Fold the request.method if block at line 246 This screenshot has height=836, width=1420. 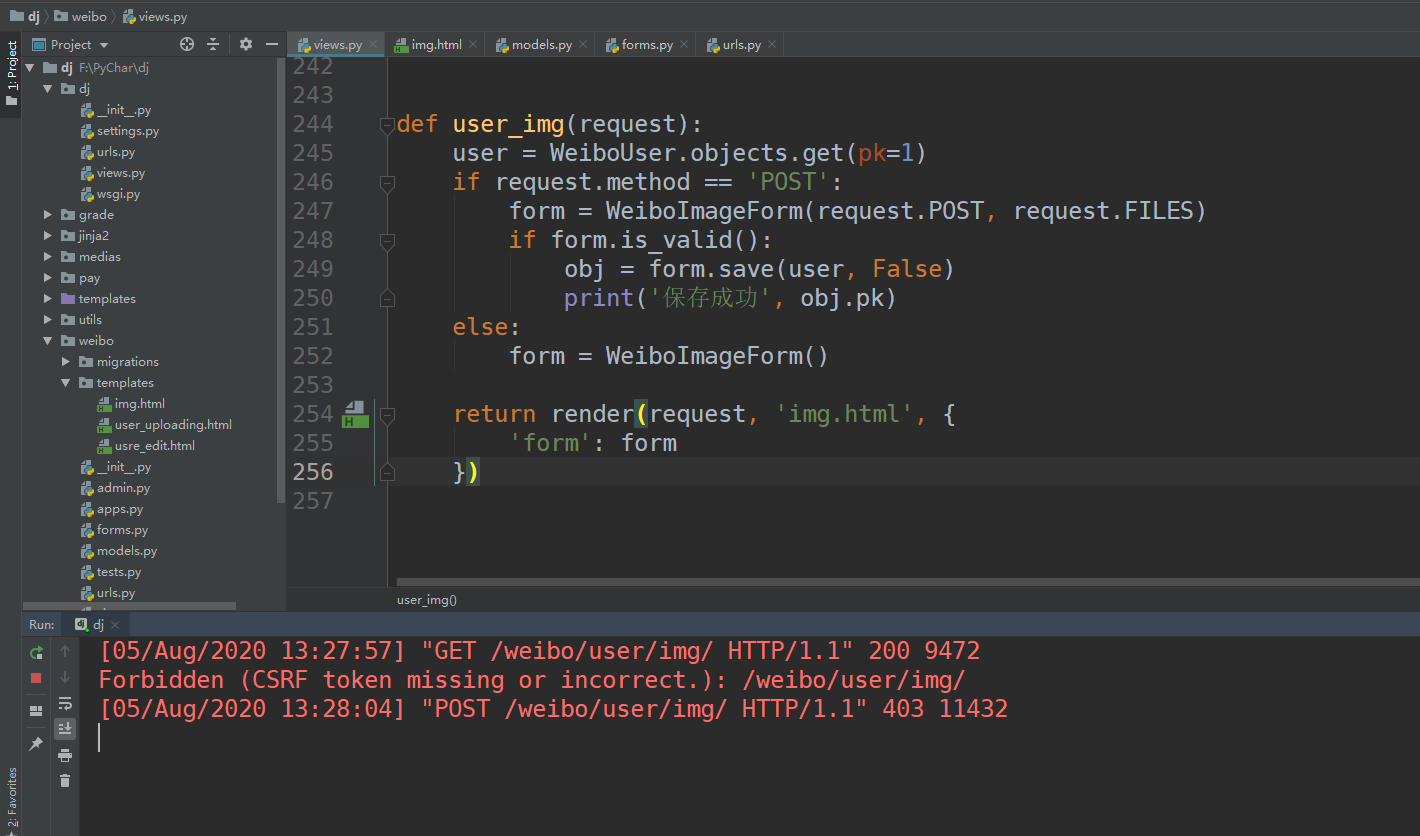pos(387,183)
